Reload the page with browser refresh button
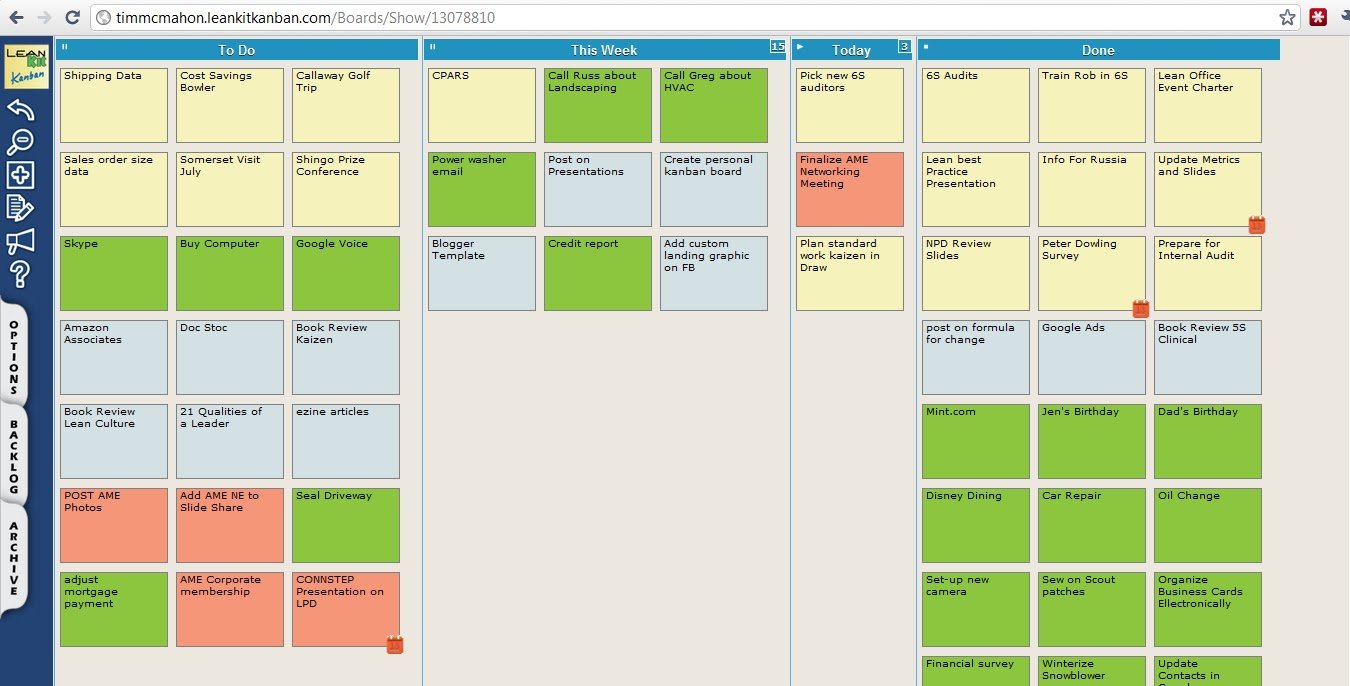 (72, 17)
